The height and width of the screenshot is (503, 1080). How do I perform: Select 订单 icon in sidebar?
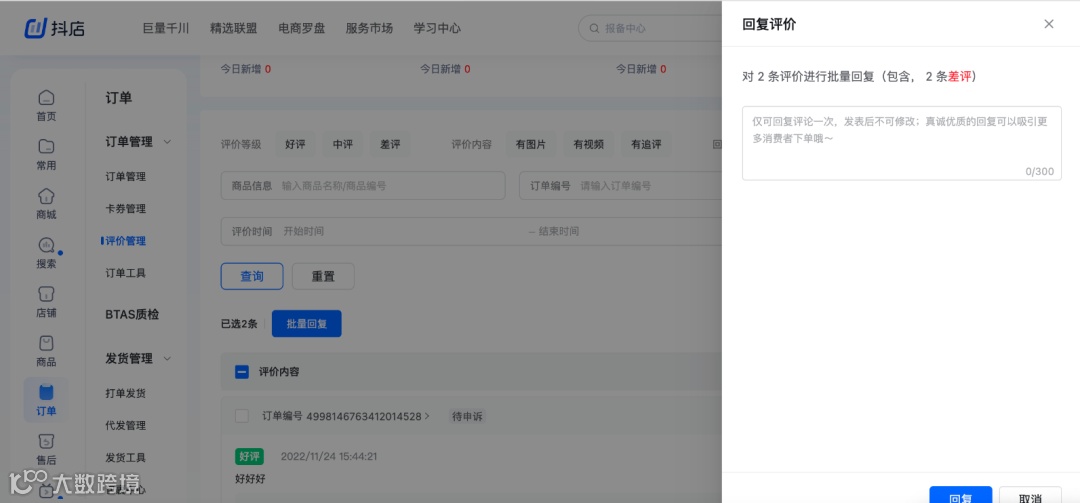coord(46,392)
